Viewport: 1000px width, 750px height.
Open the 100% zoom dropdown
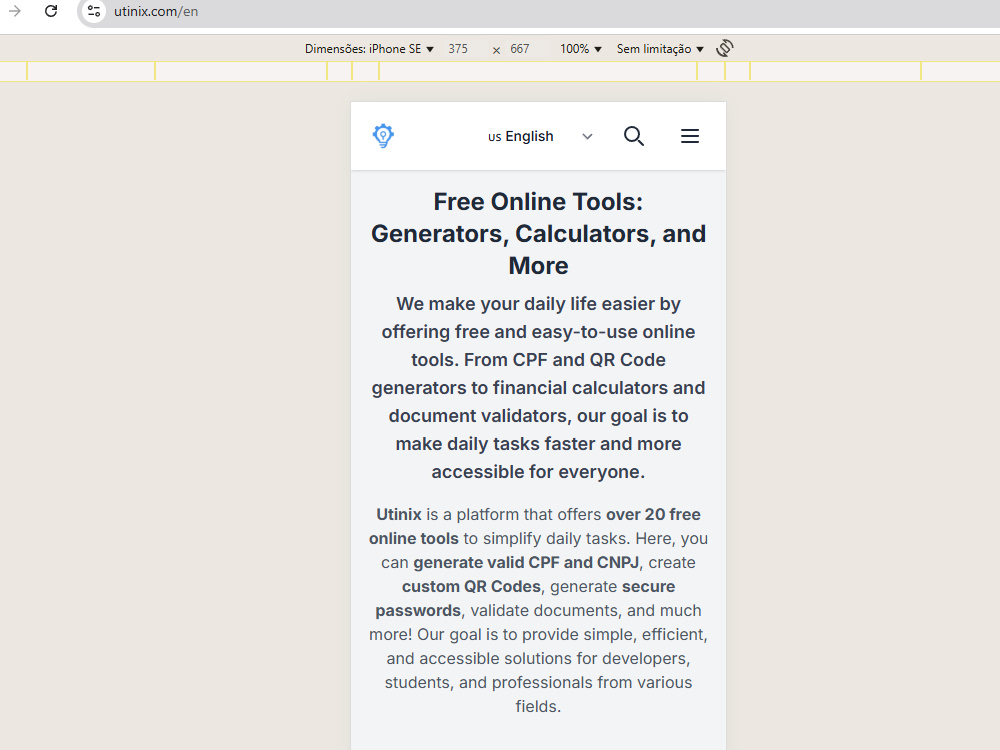pyautogui.click(x=580, y=49)
